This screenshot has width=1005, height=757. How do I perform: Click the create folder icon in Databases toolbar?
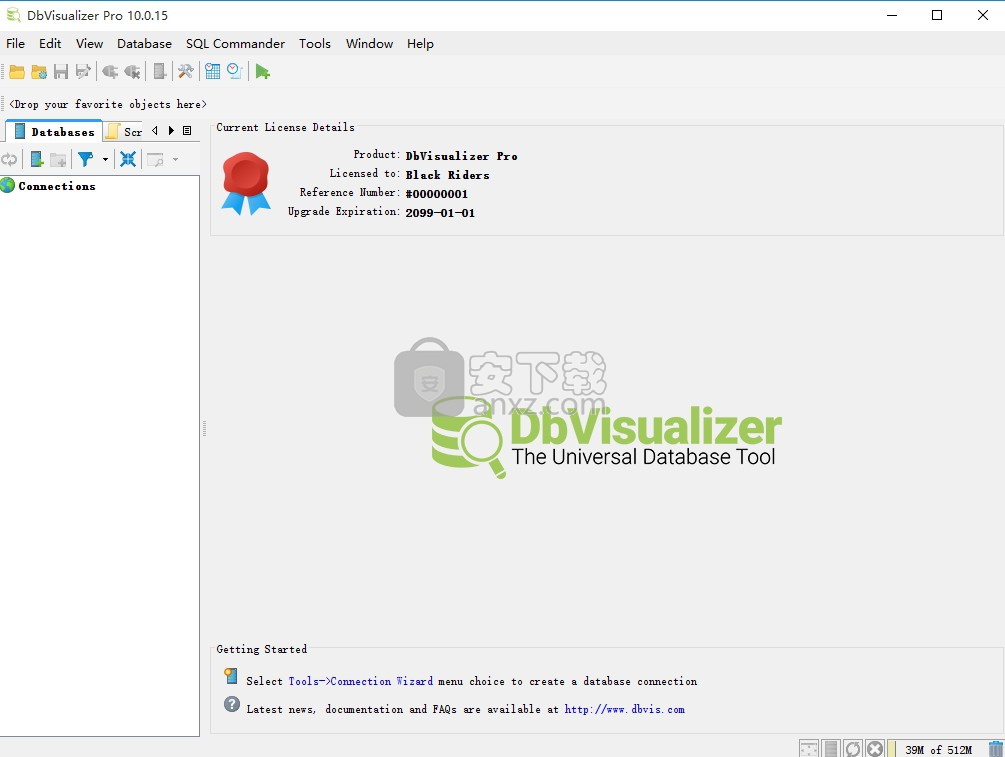tap(58, 160)
